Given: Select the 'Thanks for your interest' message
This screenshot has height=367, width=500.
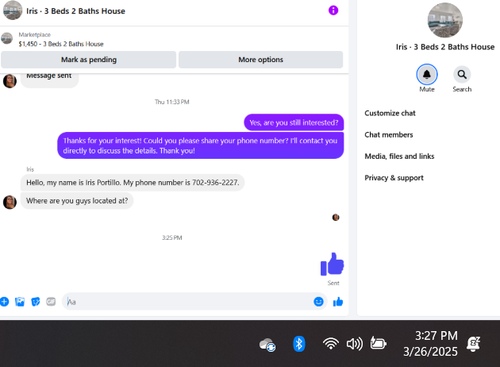Looking at the screenshot, I should click(x=200, y=146).
